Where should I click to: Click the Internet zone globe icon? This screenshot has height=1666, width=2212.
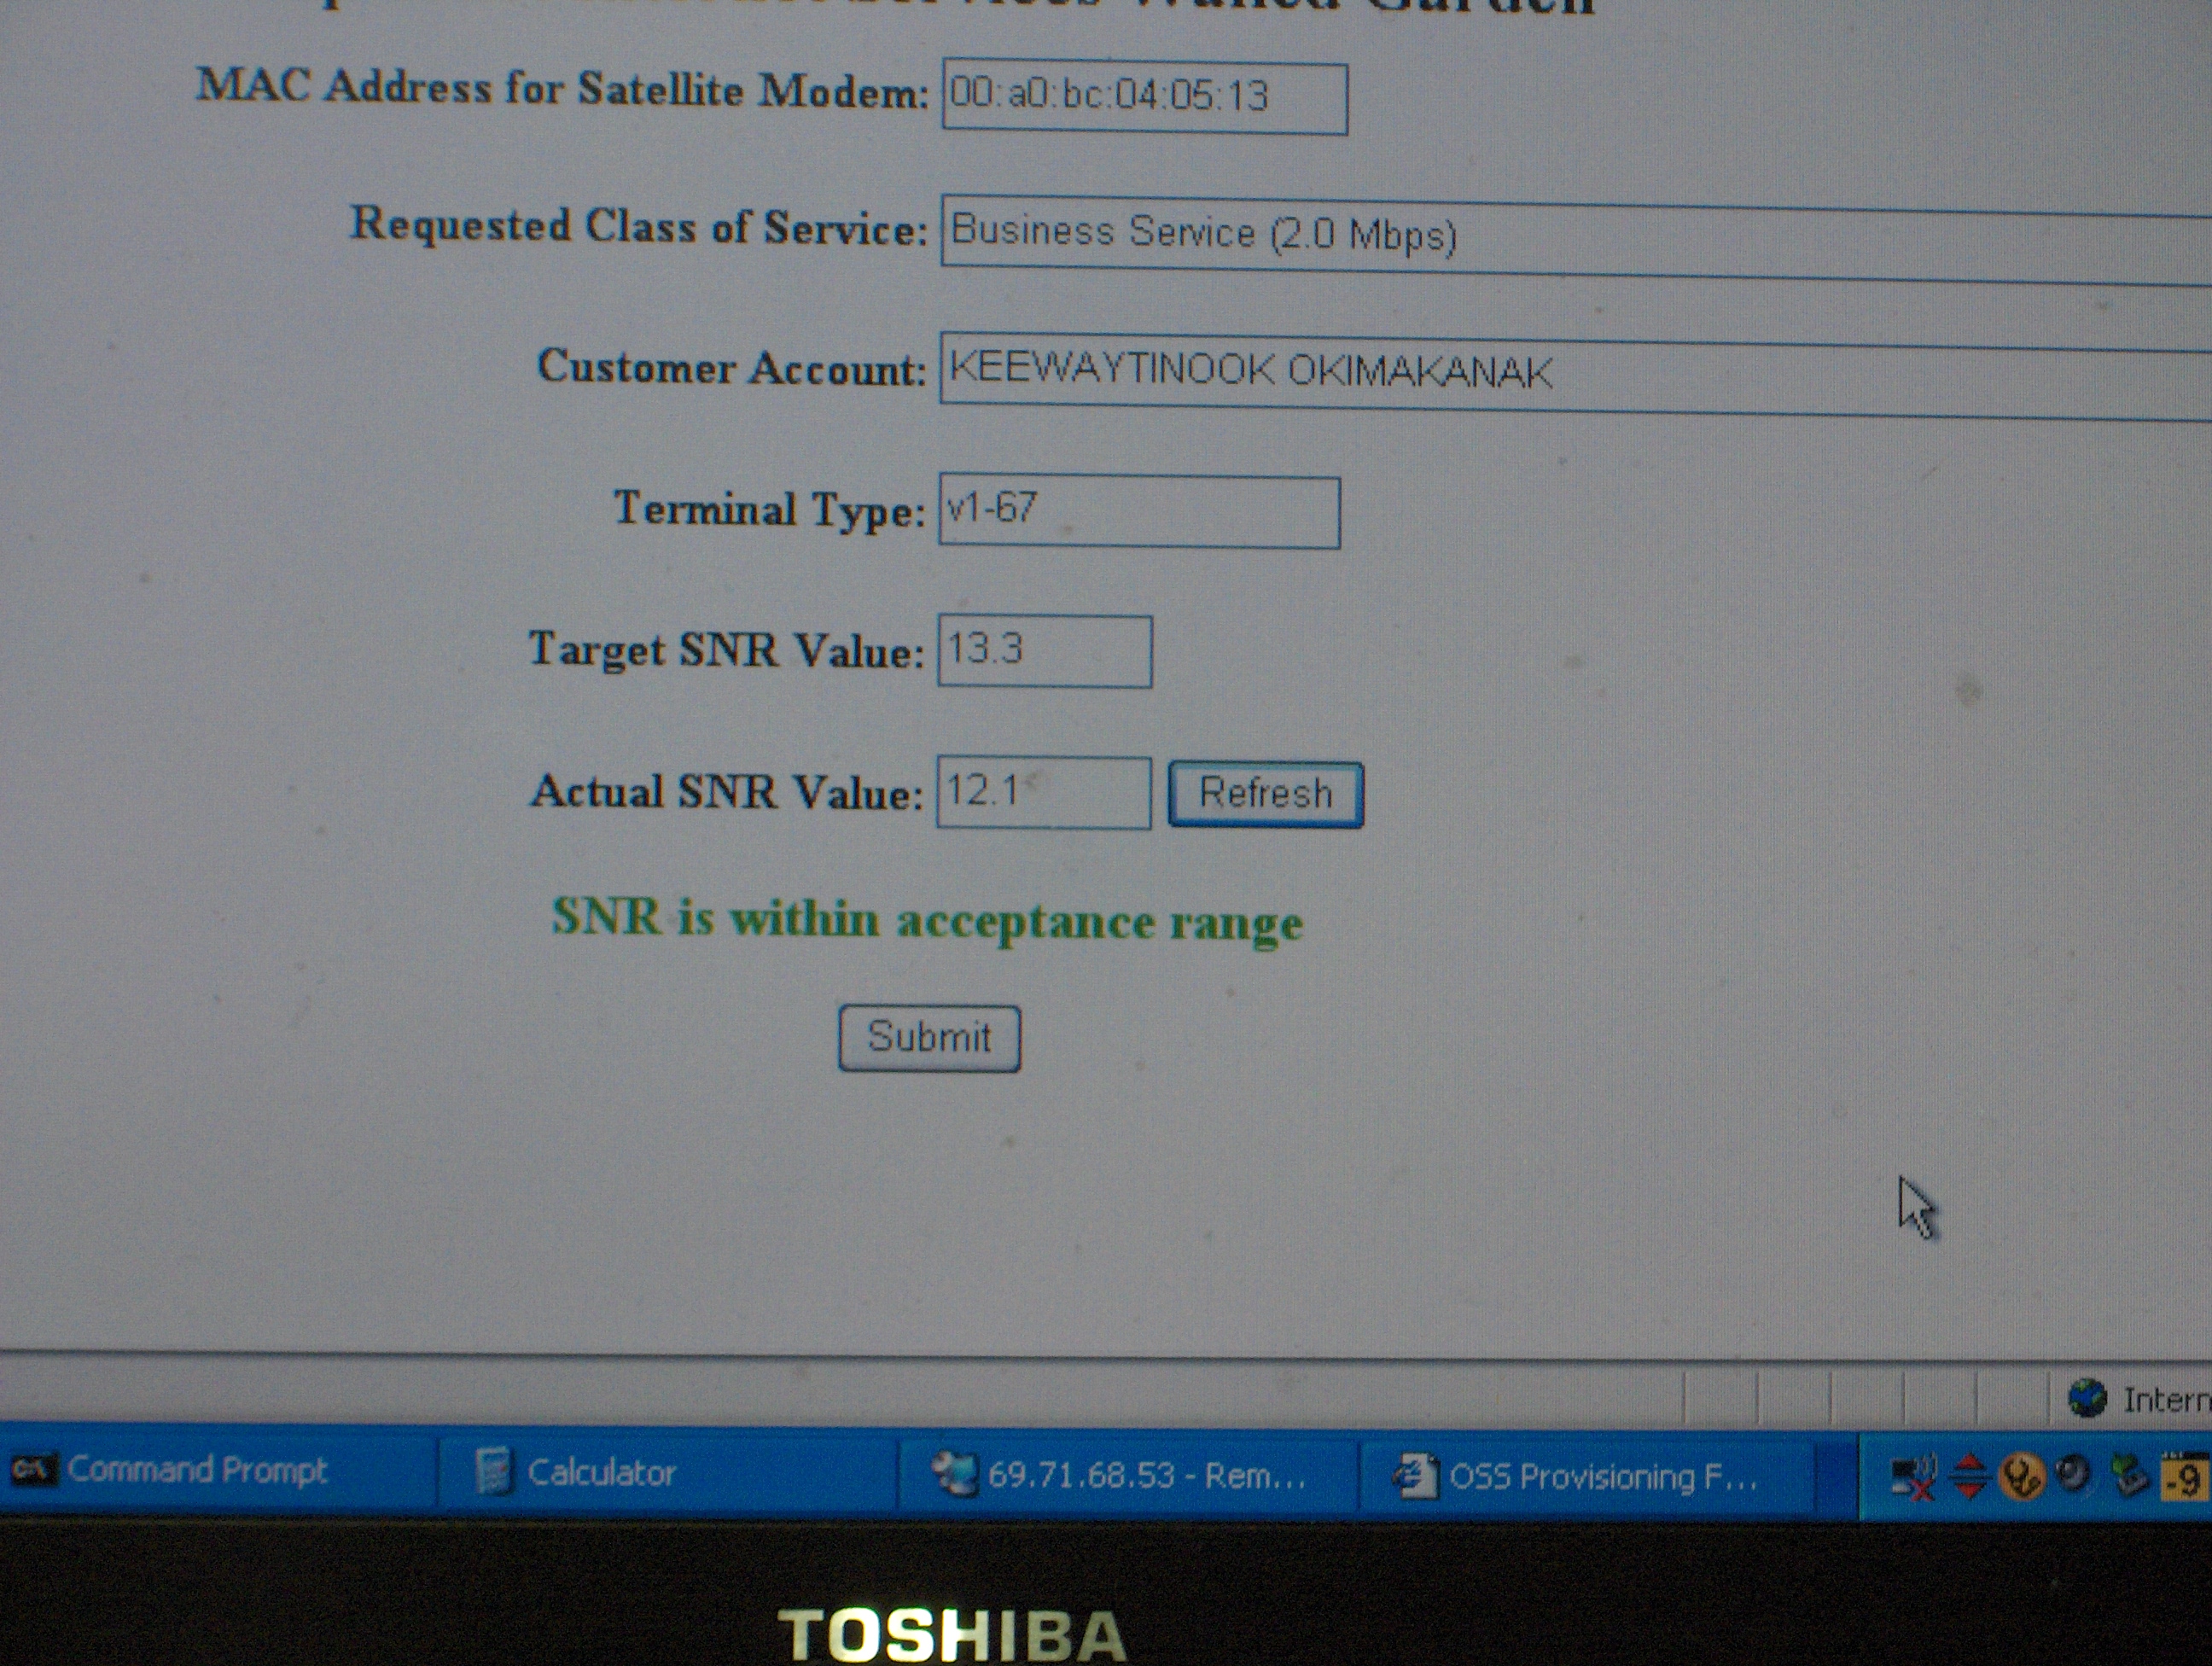[2087, 1398]
